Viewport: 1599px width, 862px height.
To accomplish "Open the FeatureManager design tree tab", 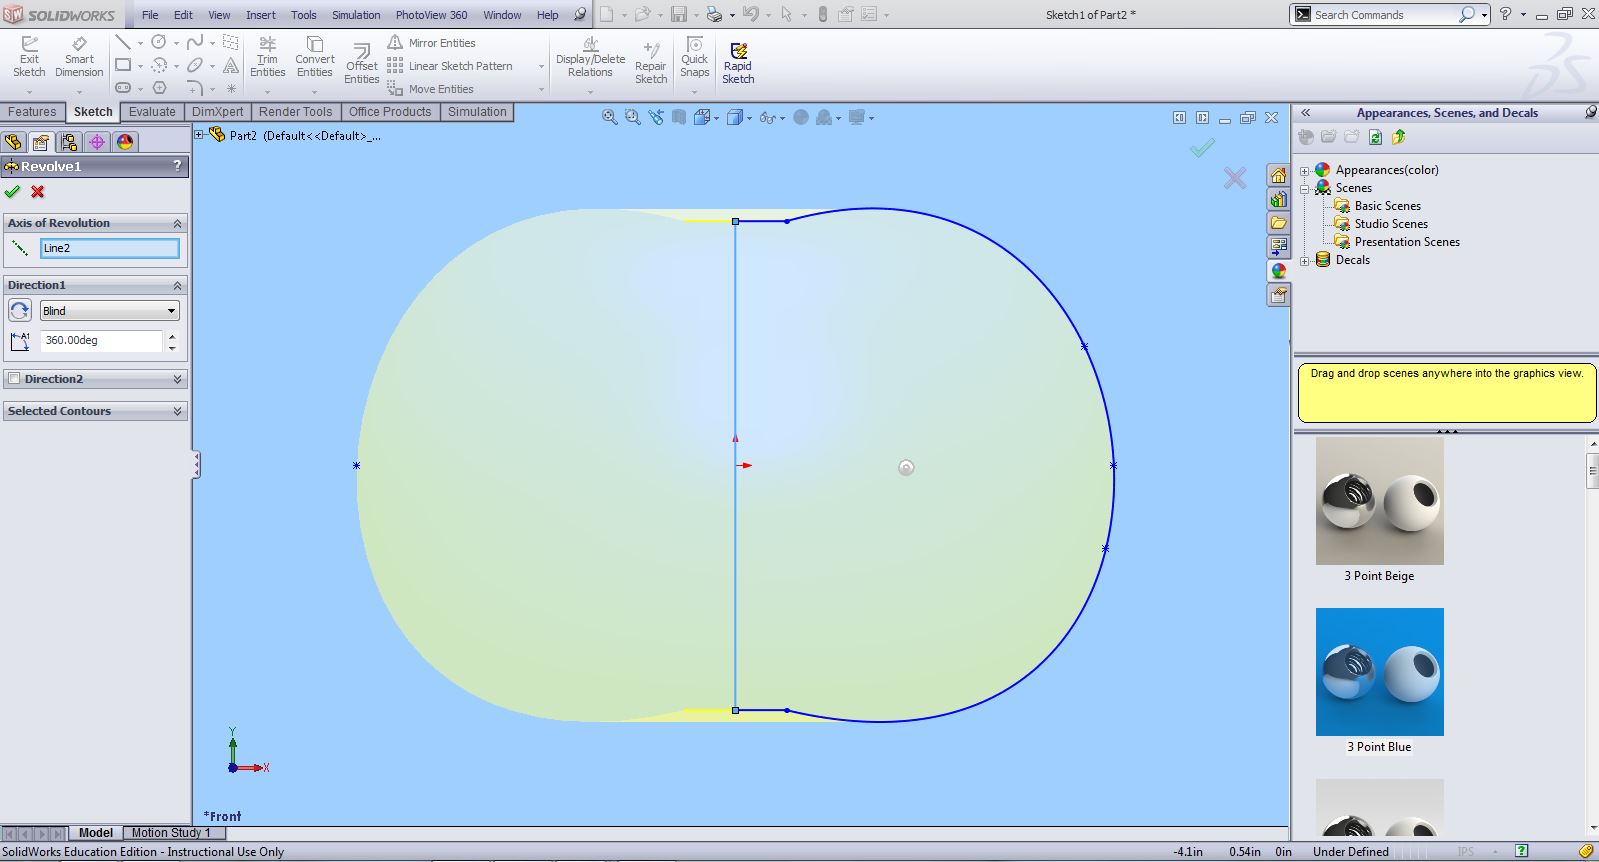I will tap(13, 142).
